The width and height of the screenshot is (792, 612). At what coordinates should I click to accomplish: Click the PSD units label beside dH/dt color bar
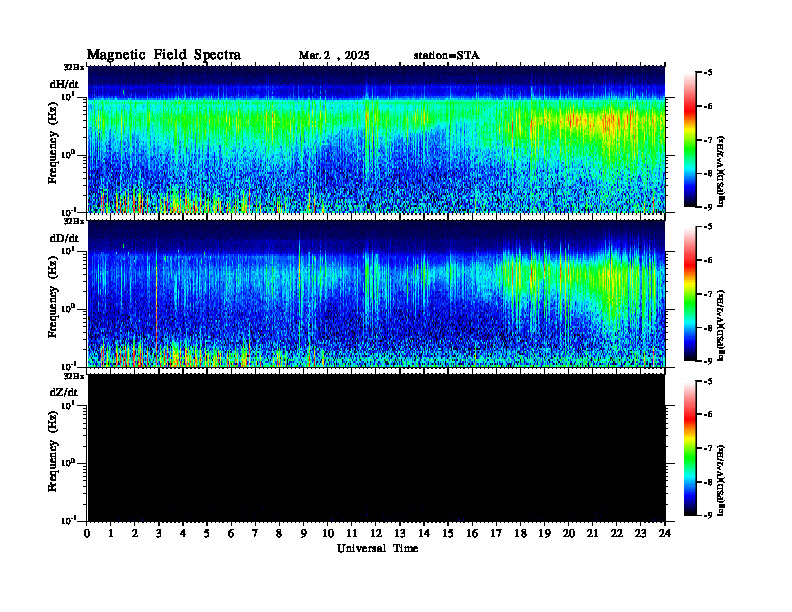click(x=721, y=171)
